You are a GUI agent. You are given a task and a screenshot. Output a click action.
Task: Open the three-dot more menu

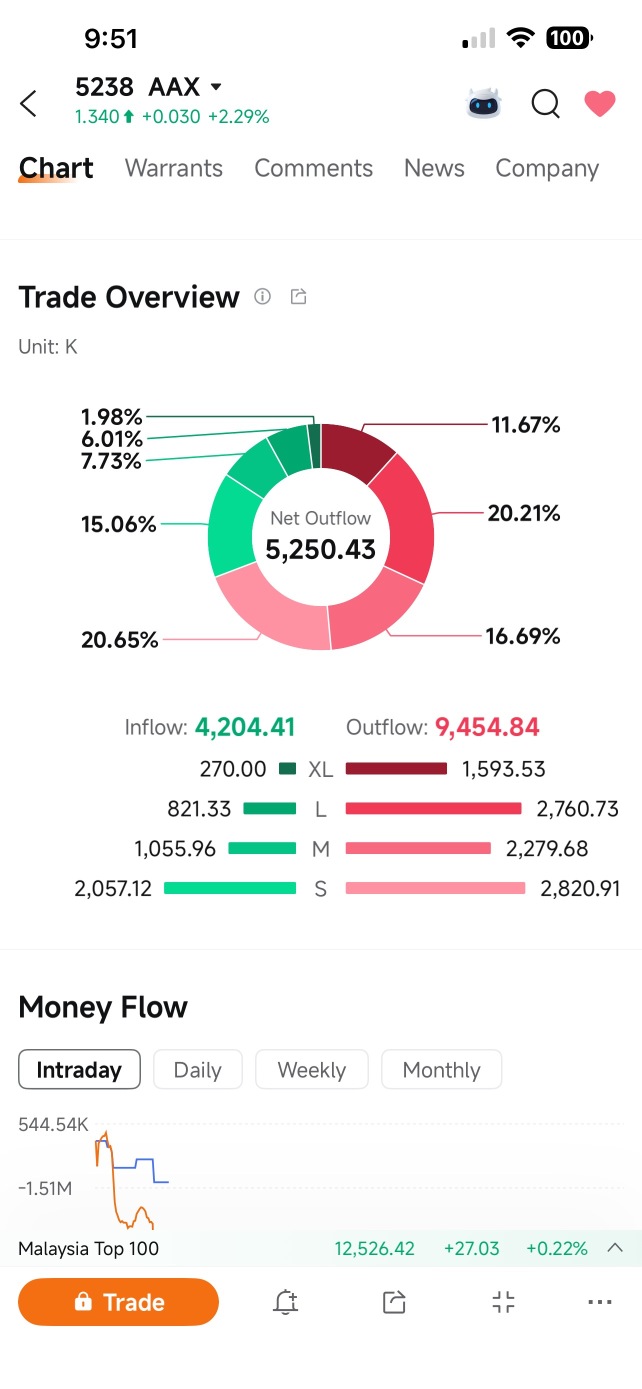point(600,1302)
